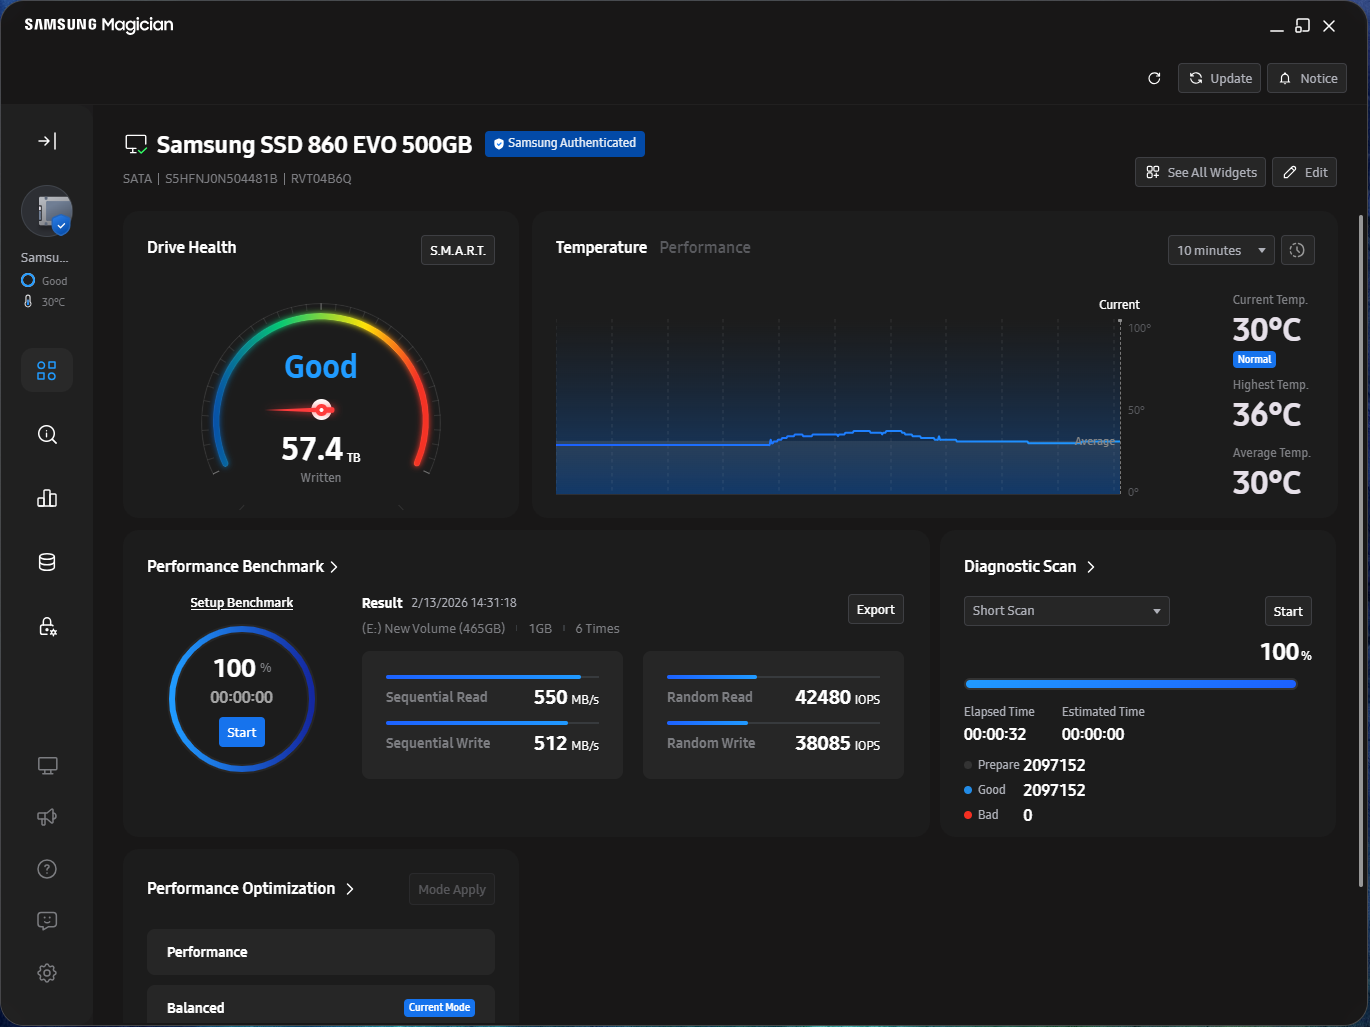Open the help question mark icon
Screen dimensions: 1370x1027
click(x=47, y=869)
